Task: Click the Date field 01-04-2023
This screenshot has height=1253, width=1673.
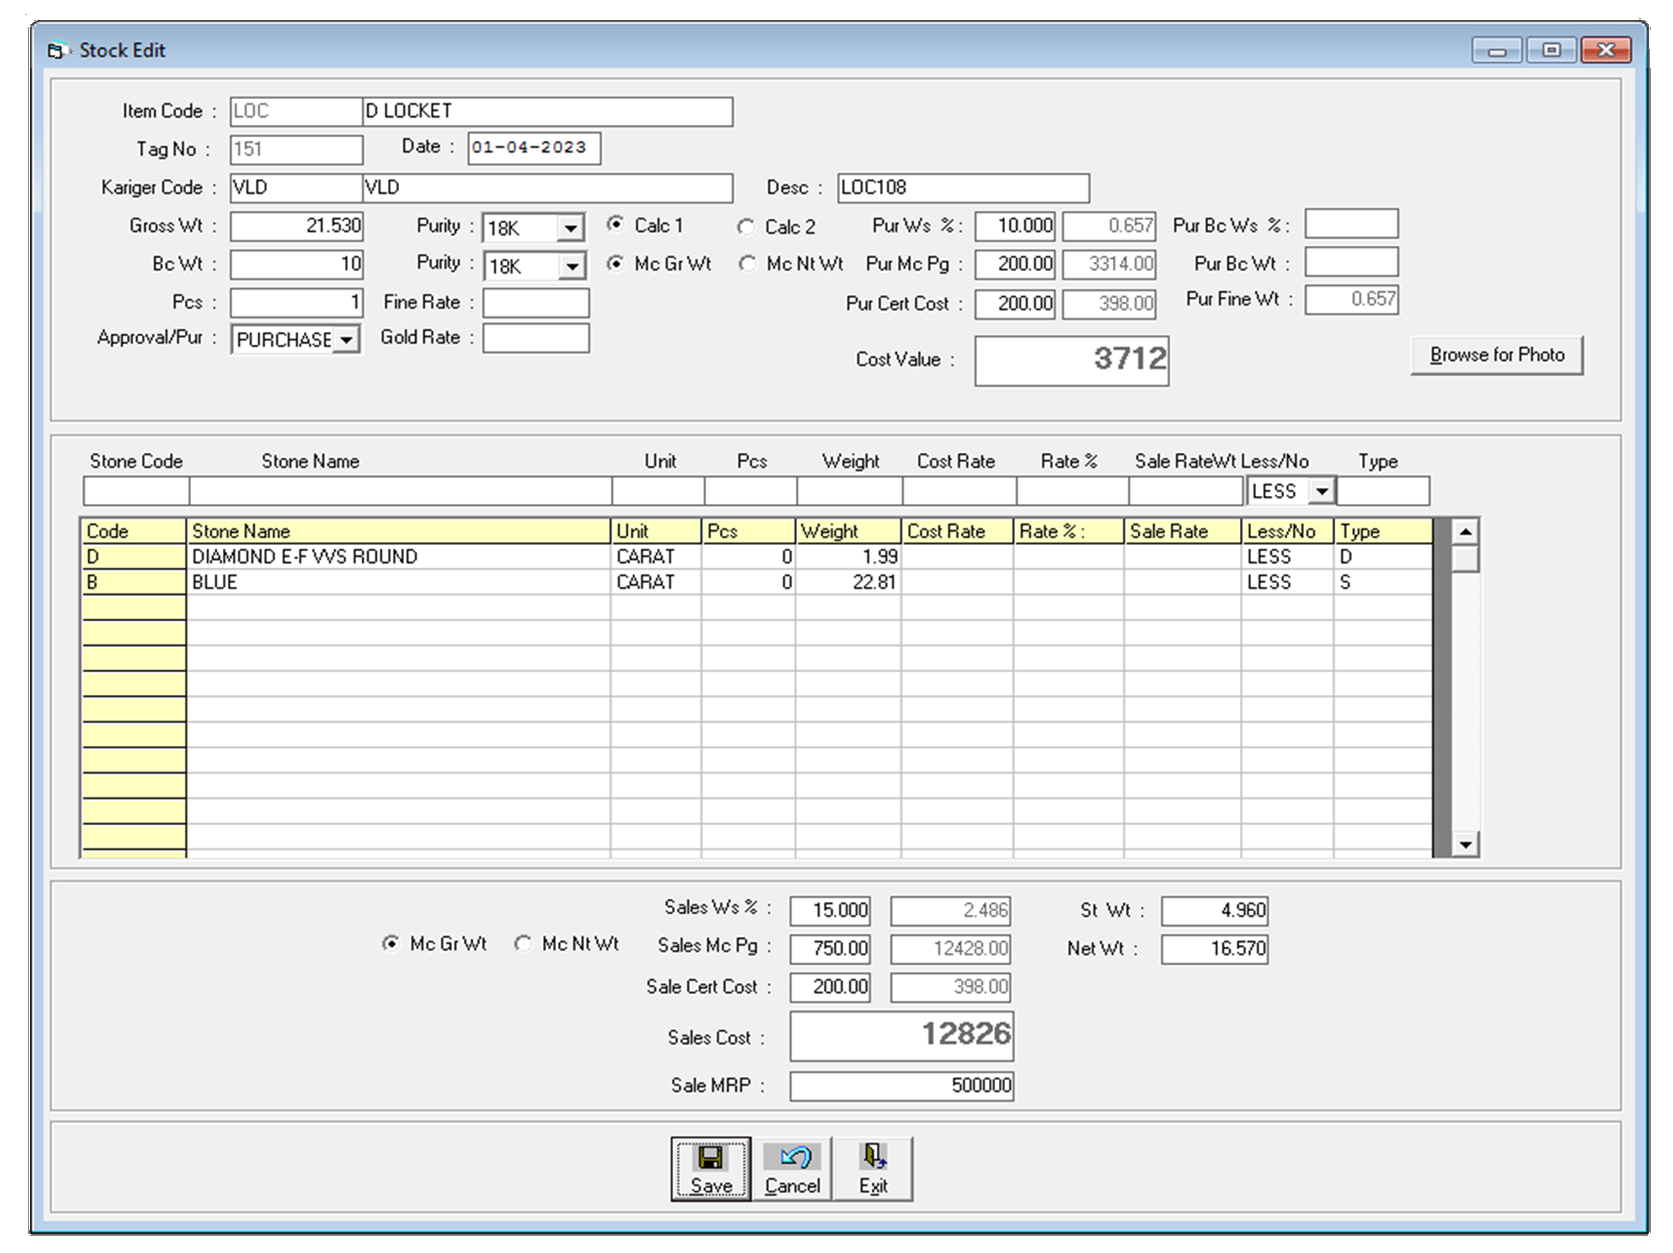Action: [534, 148]
